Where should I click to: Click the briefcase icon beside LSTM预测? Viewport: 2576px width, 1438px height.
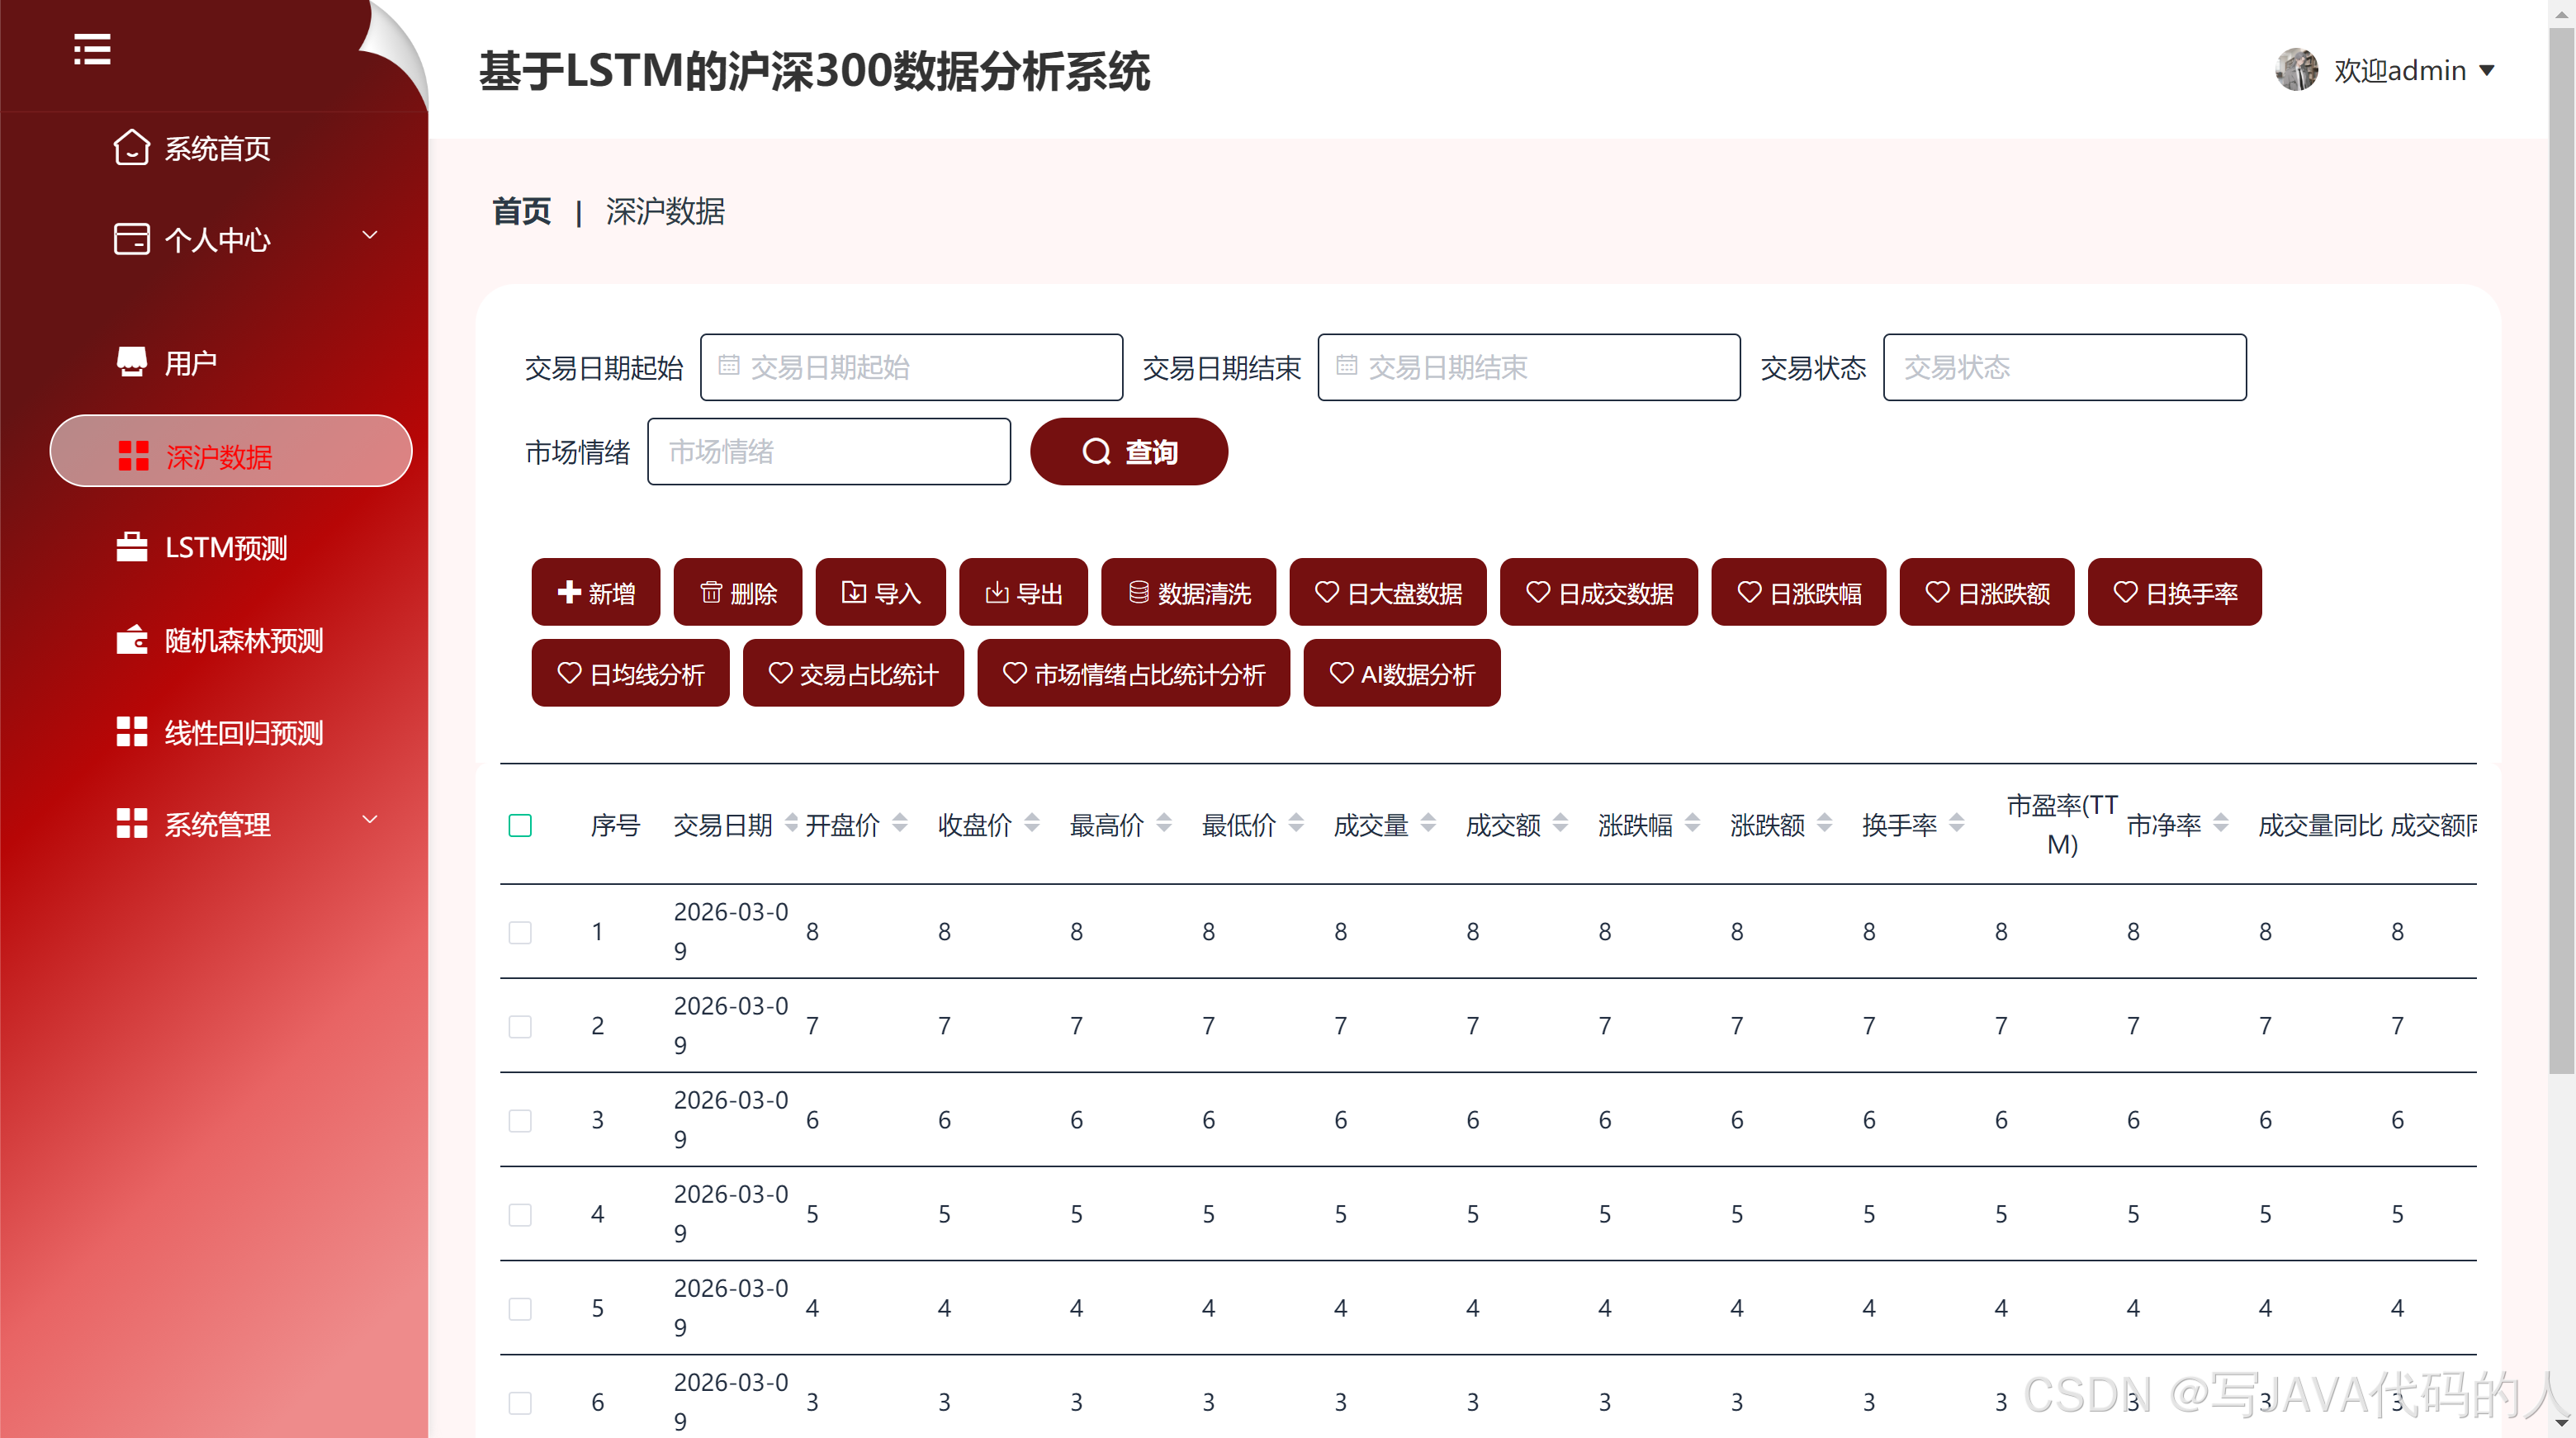(x=131, y=547)
